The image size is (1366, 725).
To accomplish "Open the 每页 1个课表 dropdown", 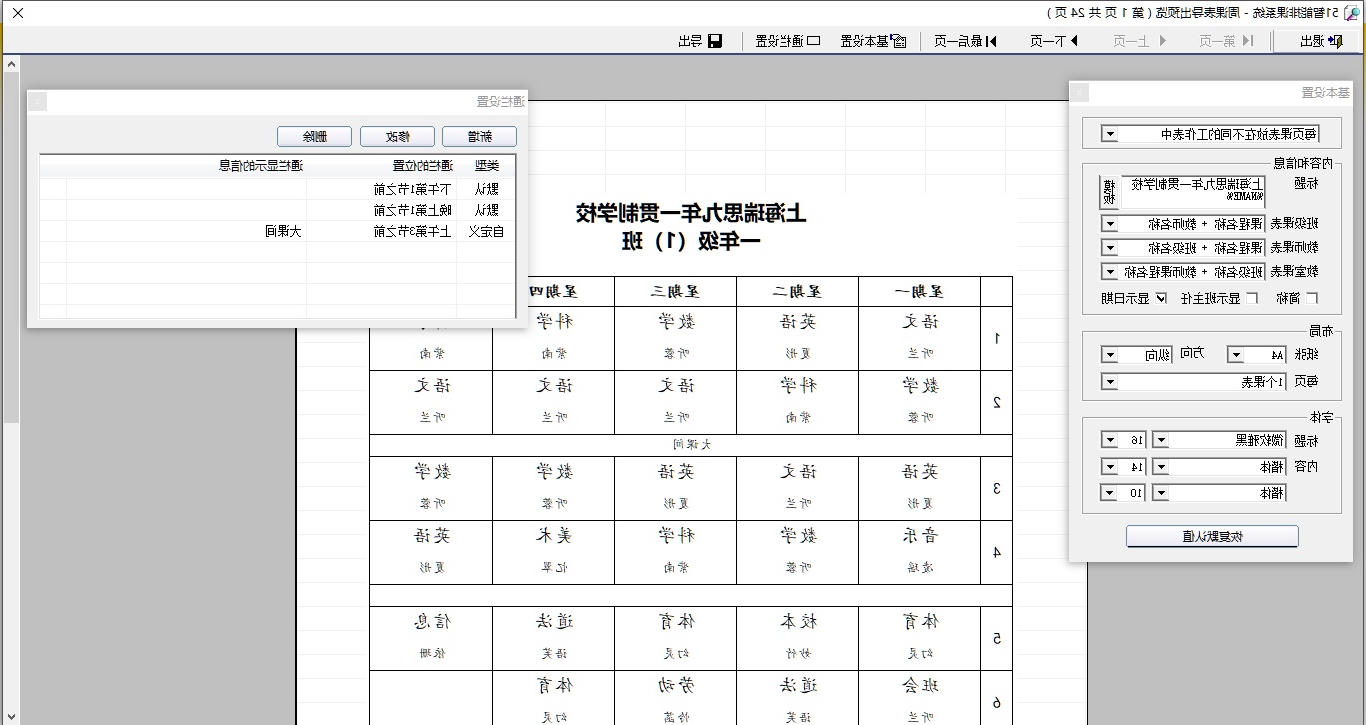I will (1110, 382).
